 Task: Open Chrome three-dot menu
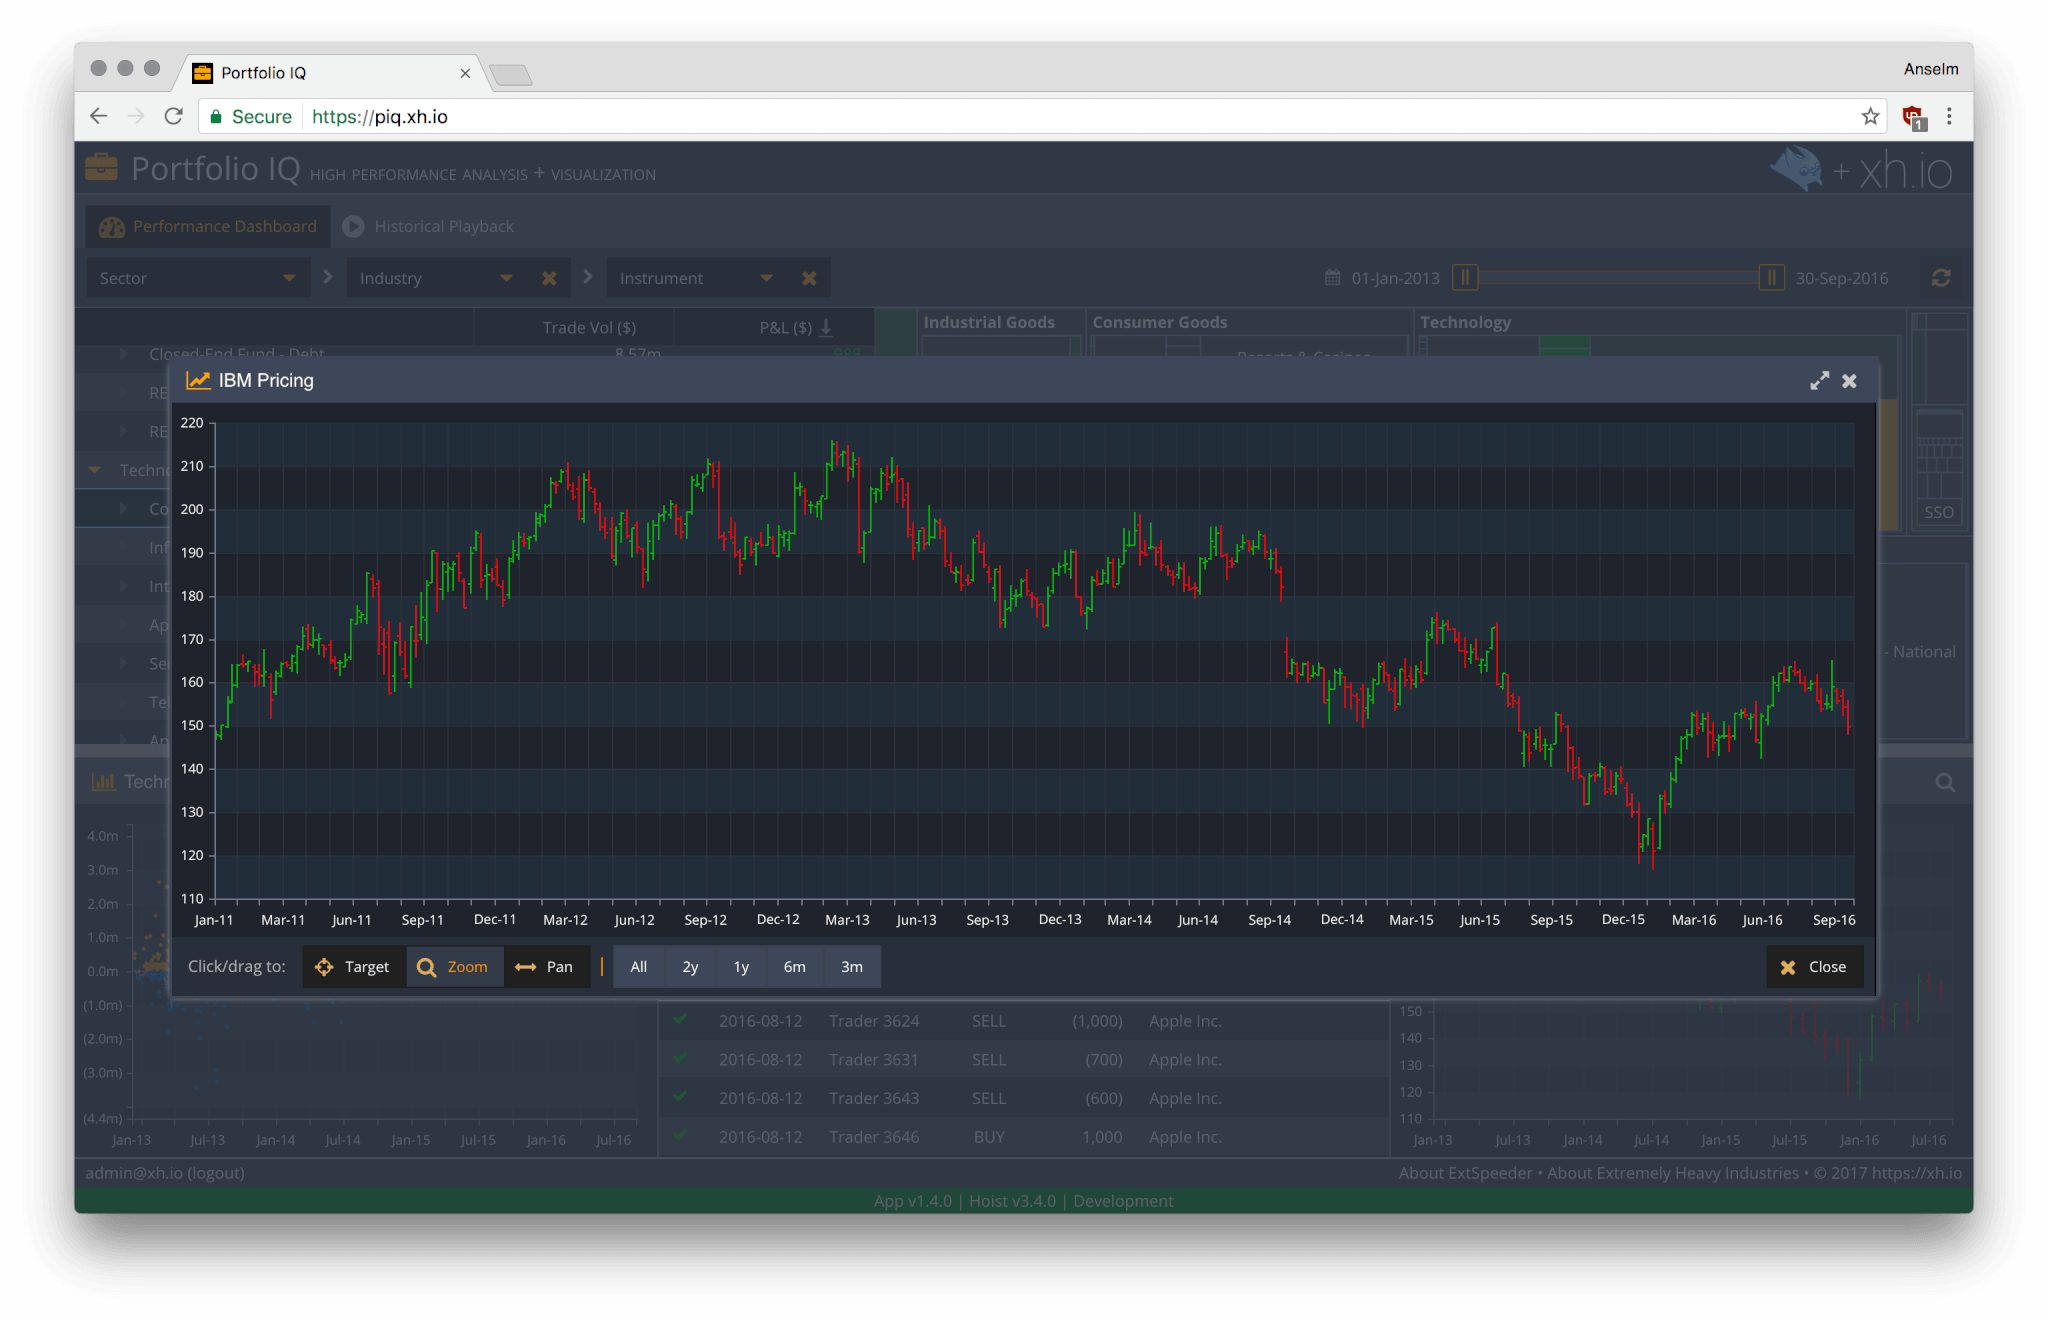tap(1949, 116)
